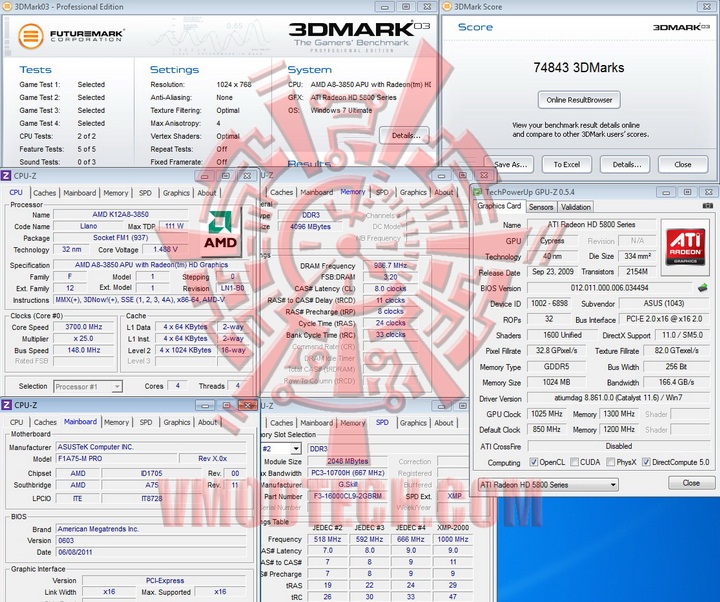Click the ATI Radeon logo in GPU-Z
Viewport: 720px width, 602px height.
coord(686,247)
